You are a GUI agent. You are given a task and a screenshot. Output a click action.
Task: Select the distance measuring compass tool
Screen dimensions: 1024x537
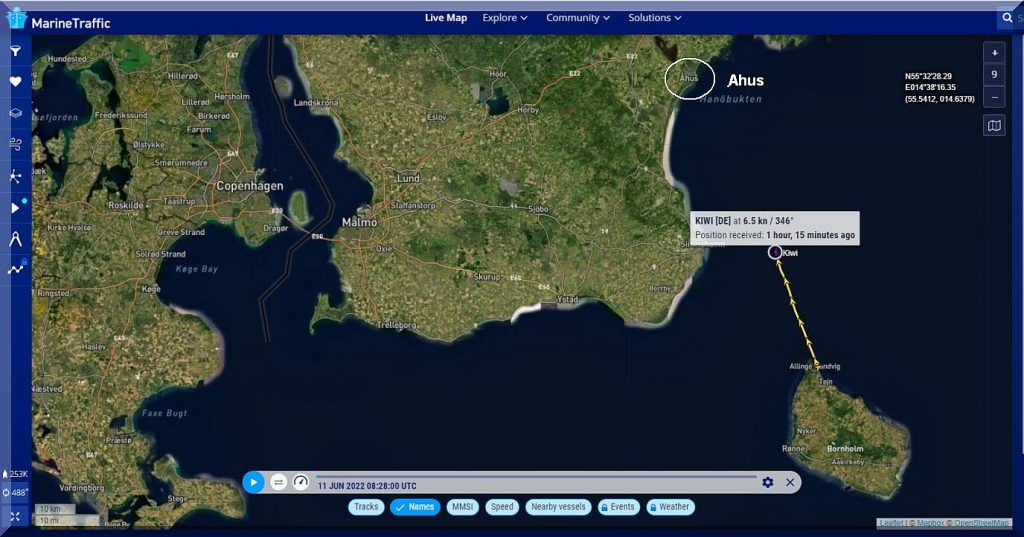coord(15,238)
